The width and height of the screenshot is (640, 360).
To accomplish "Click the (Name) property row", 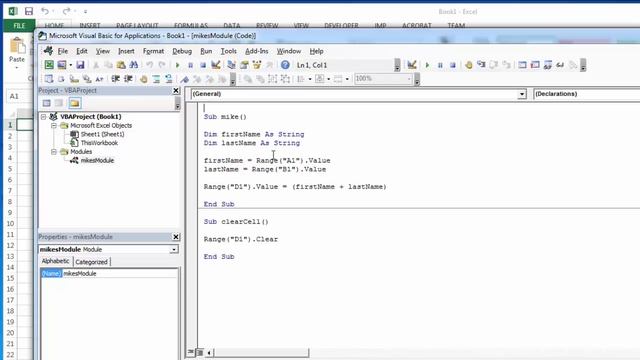I will coord(109,273).
